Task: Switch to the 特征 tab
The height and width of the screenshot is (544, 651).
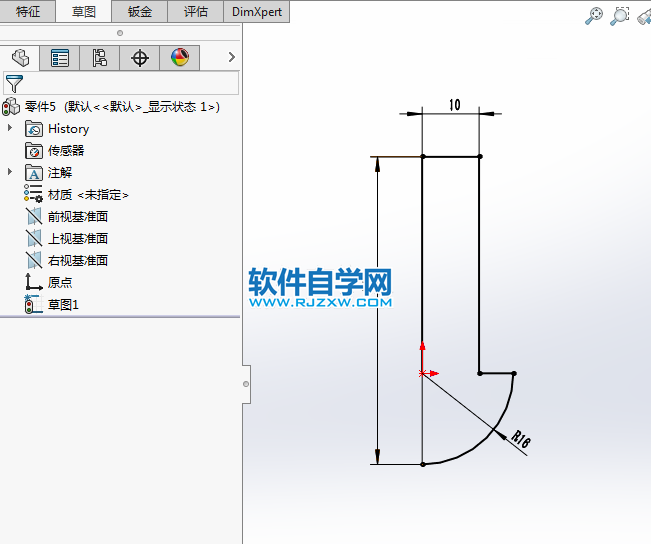Action: [x=27, y=11]
